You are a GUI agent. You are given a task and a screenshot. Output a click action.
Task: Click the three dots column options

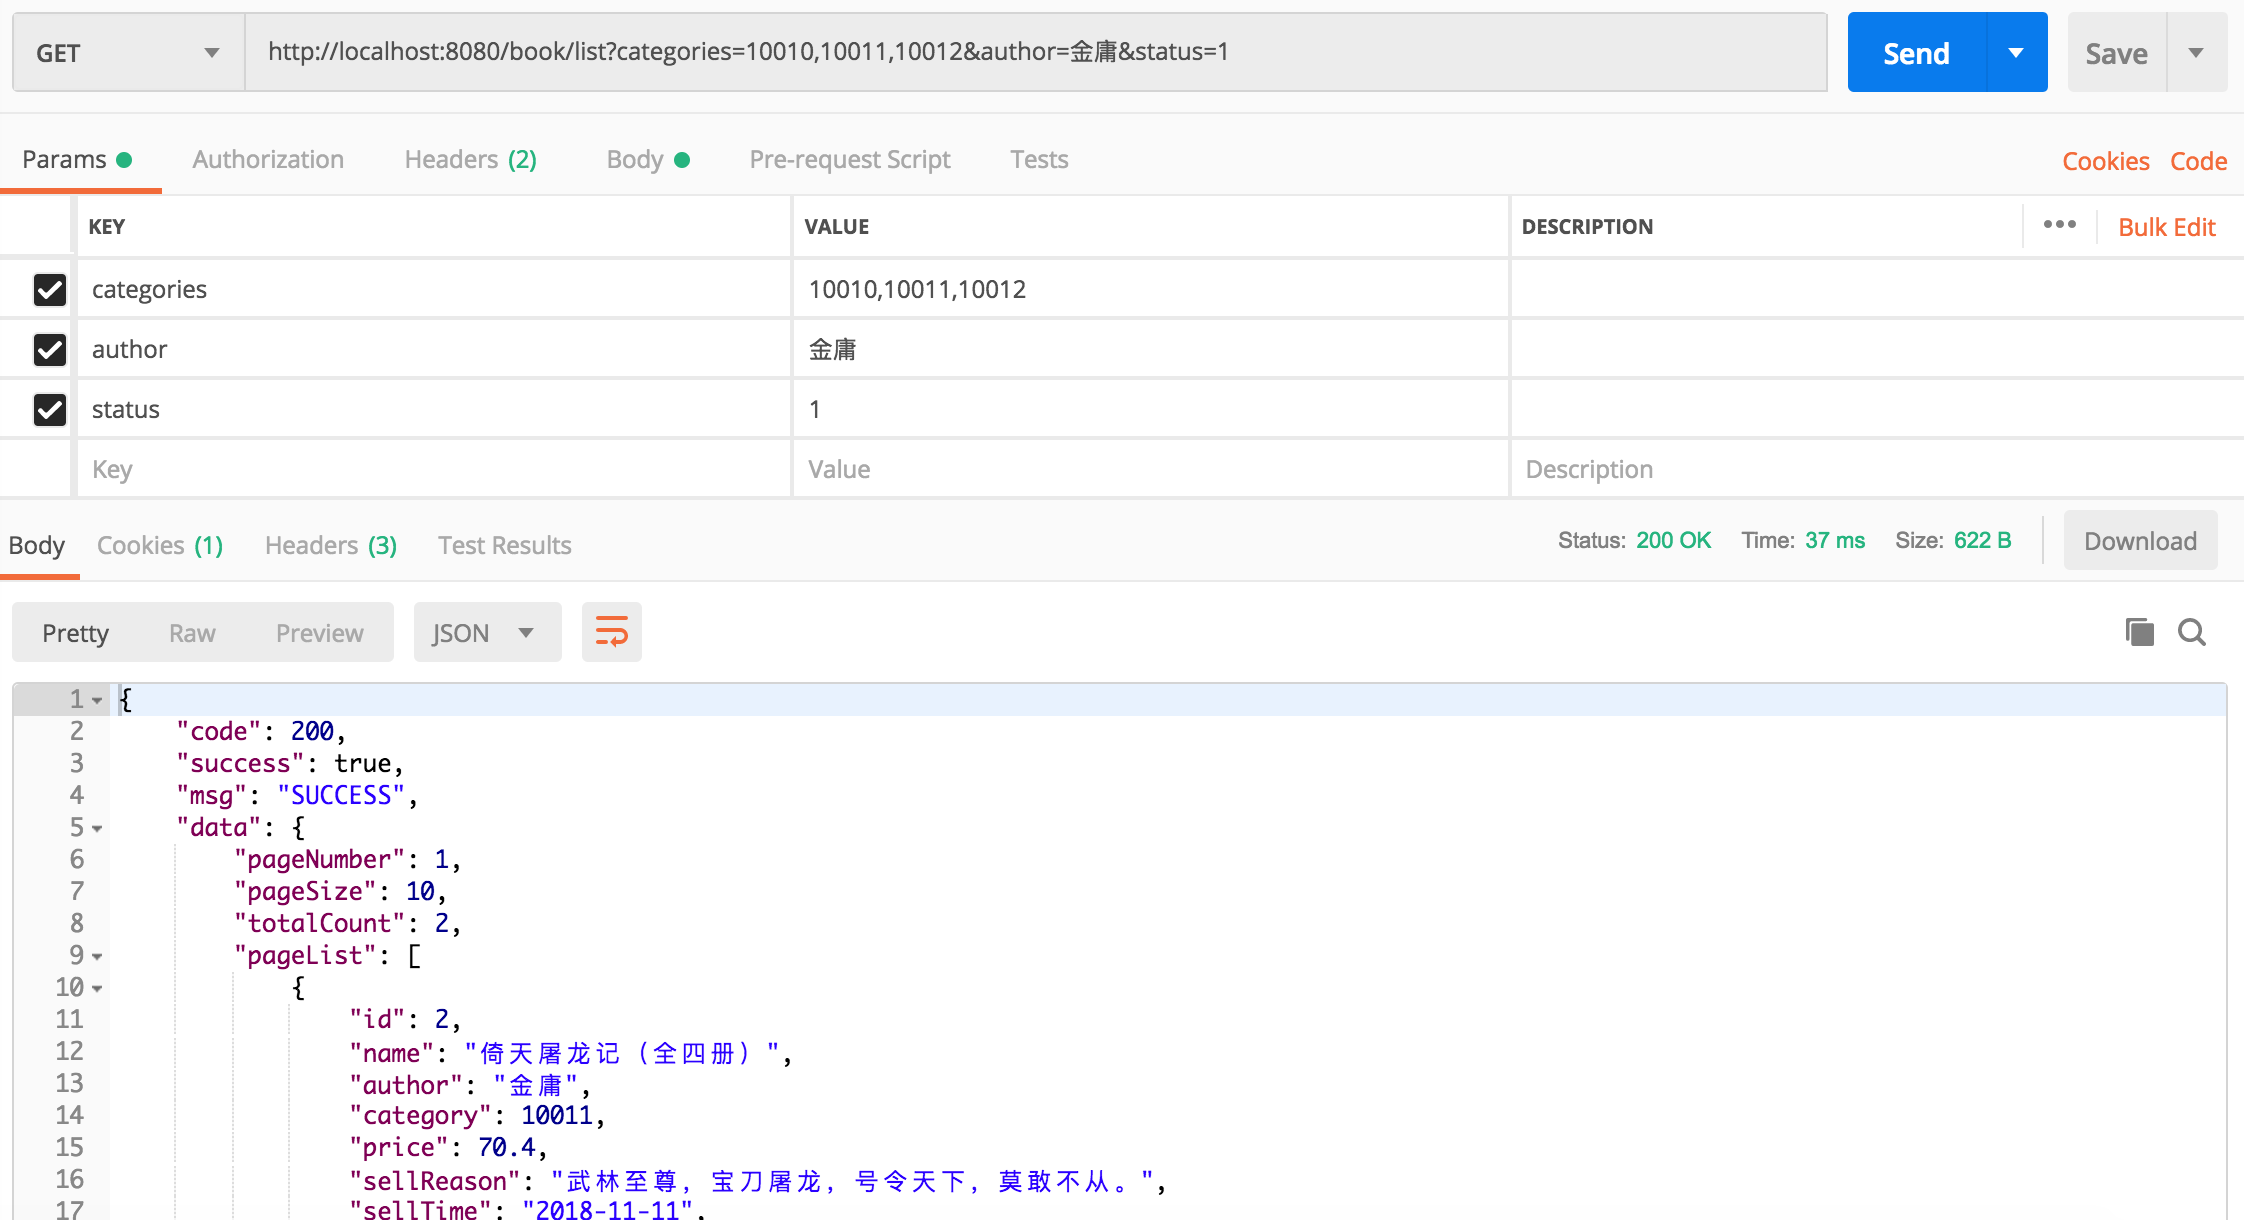(x=2059, y=225)
